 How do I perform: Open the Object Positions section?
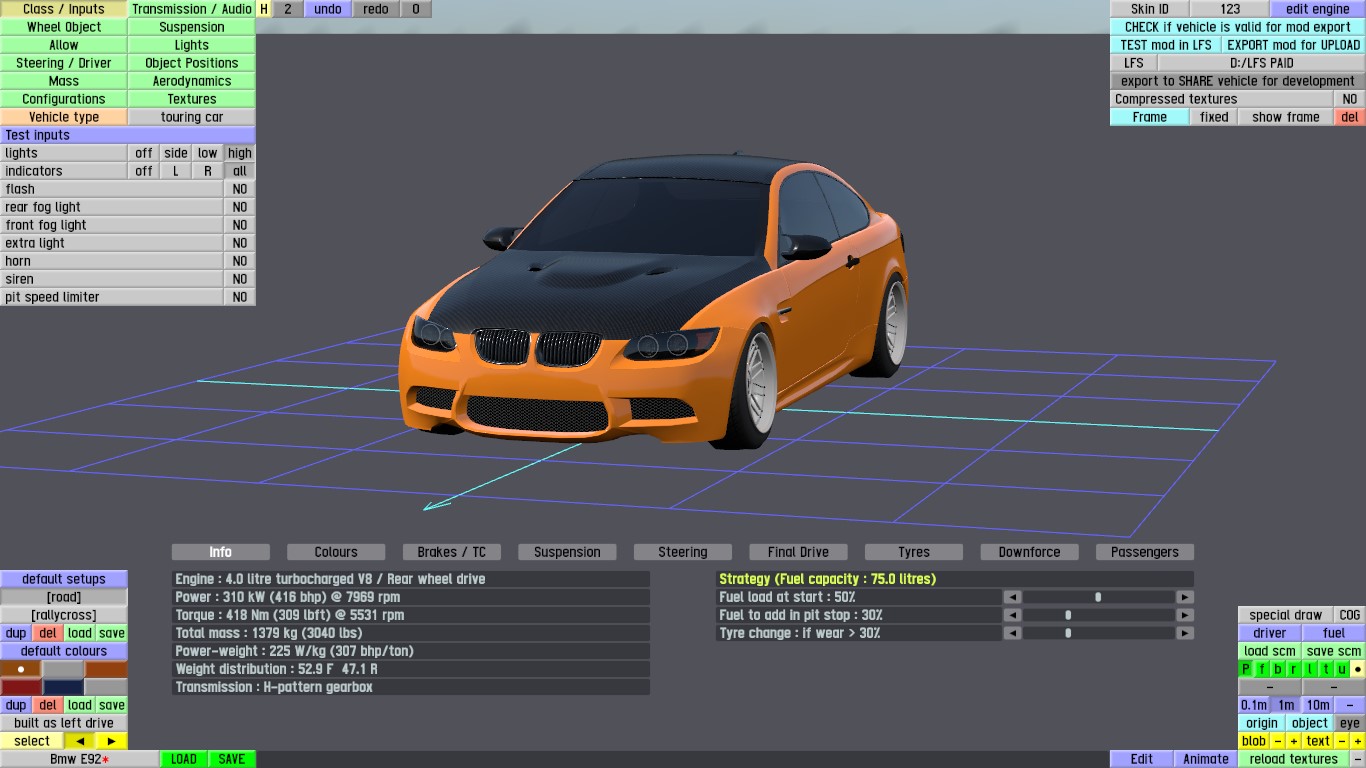click(x=192, y=63)
